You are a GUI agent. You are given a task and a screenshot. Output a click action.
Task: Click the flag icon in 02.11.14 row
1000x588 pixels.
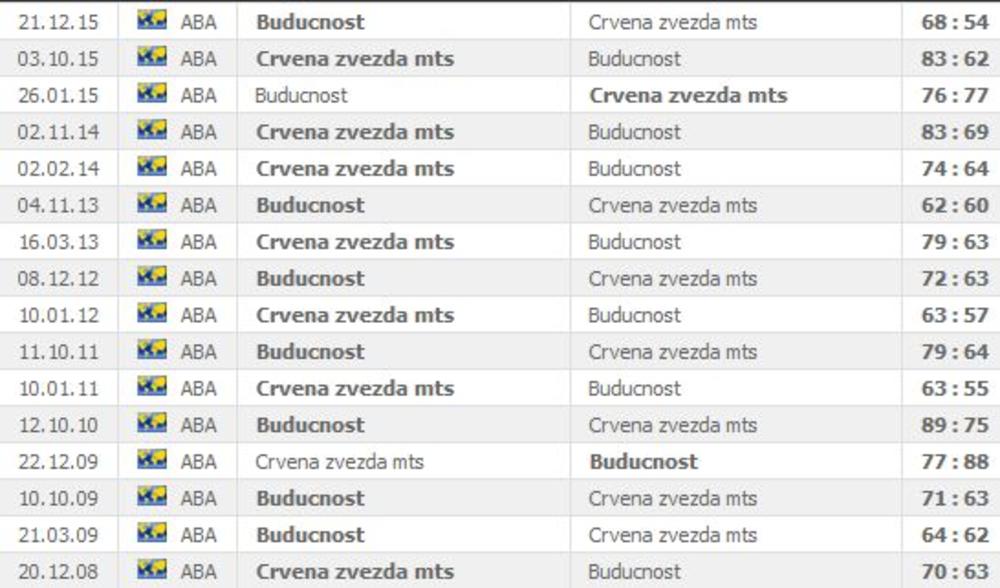tap(152, 131)
